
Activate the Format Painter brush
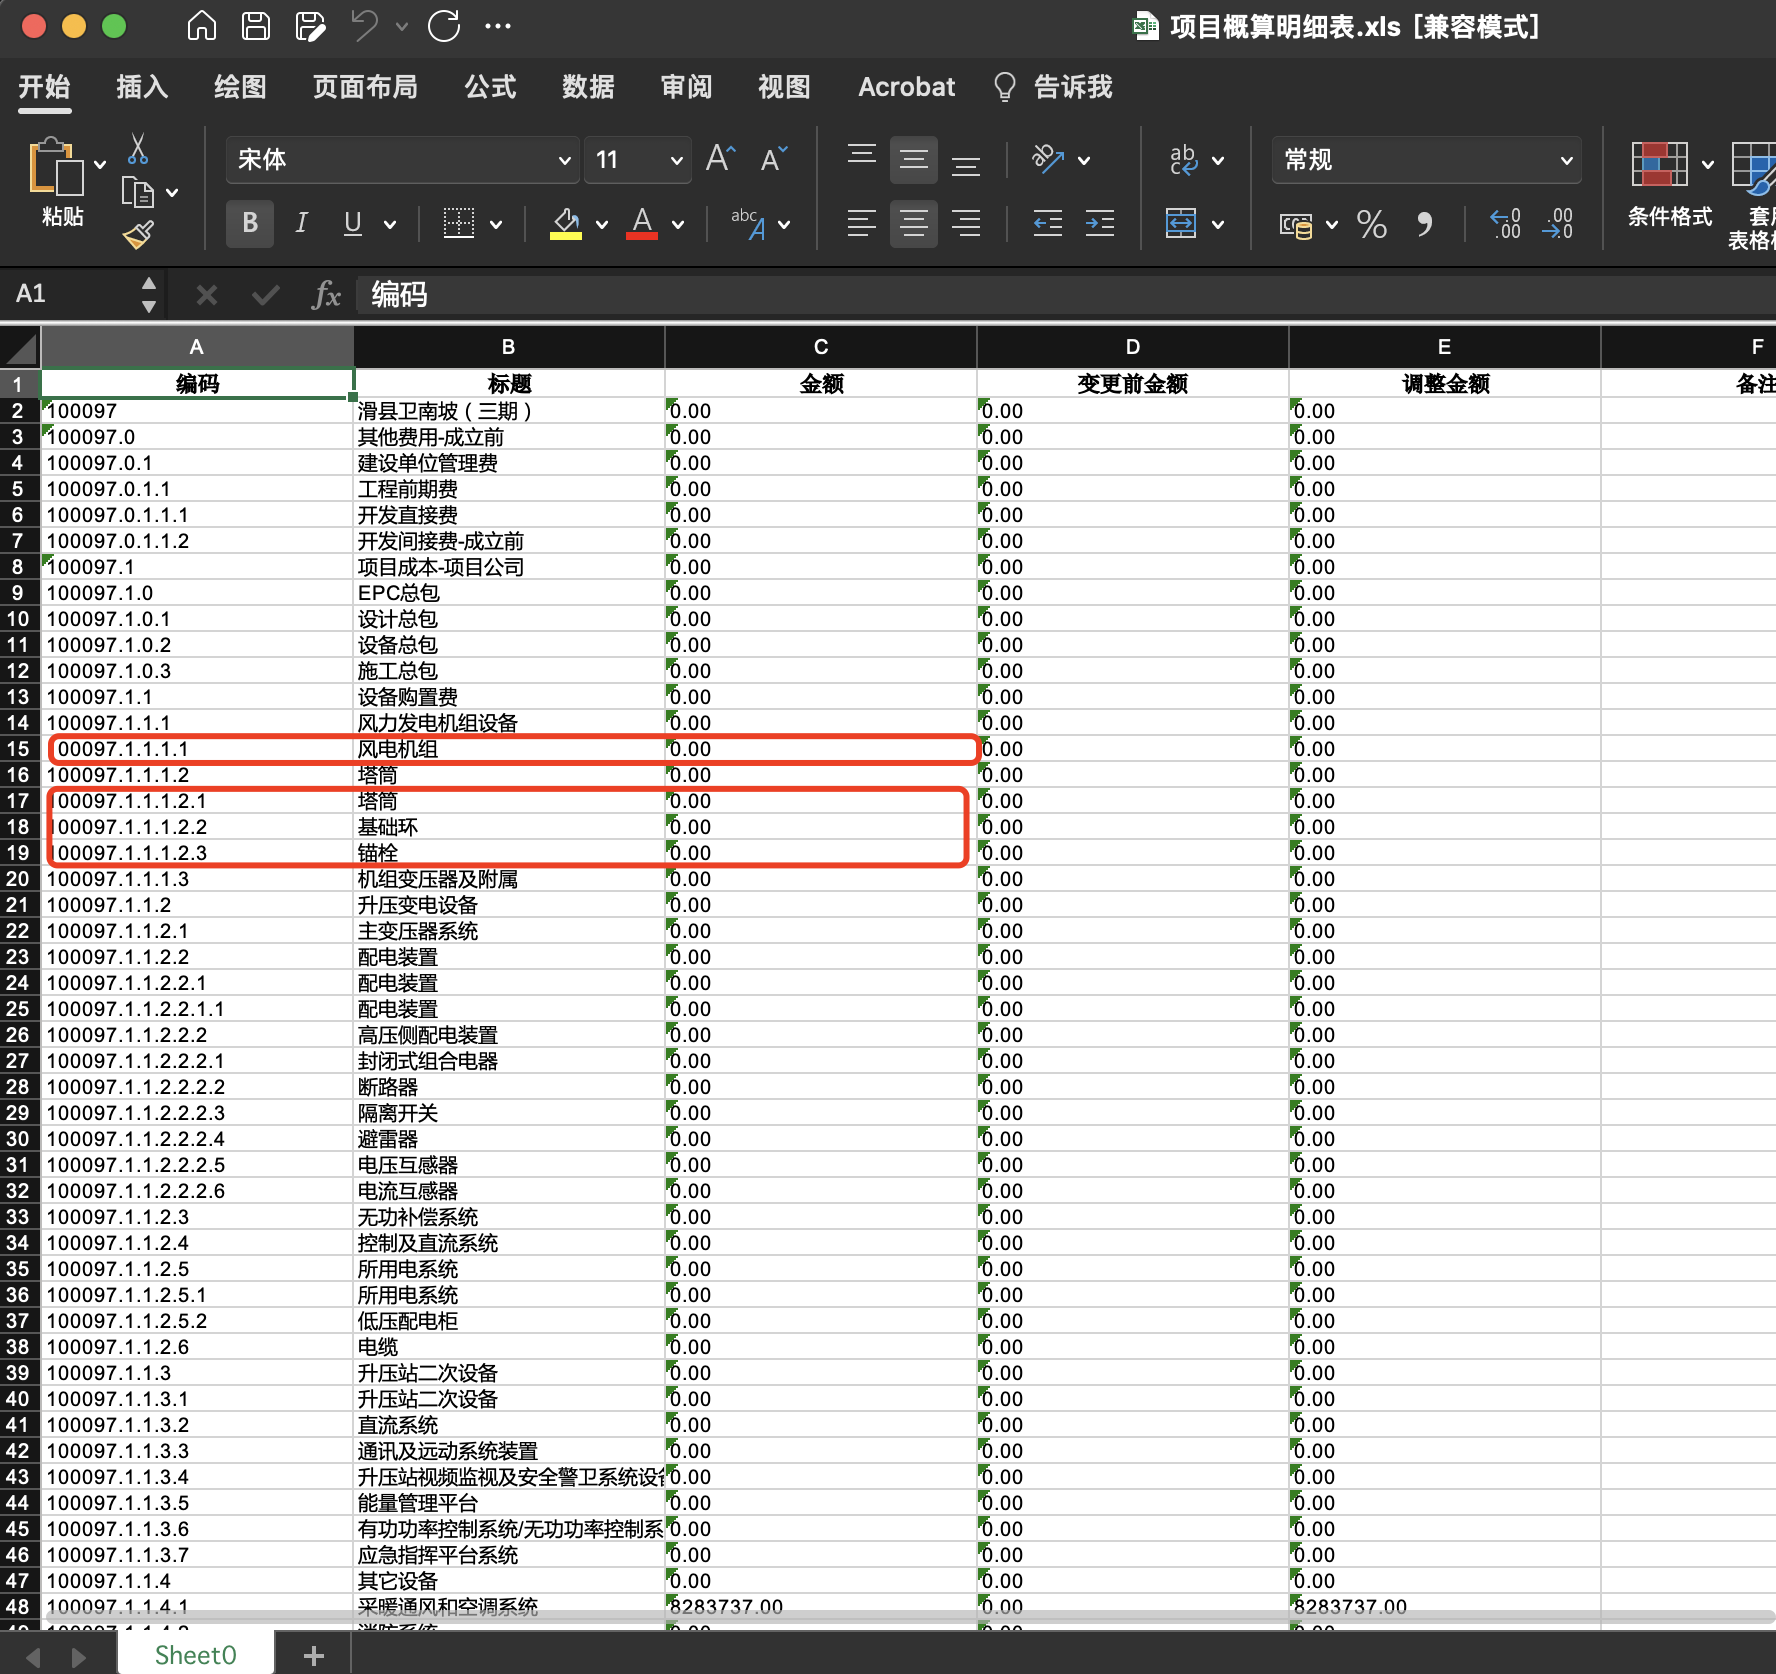tap(138, 234)
